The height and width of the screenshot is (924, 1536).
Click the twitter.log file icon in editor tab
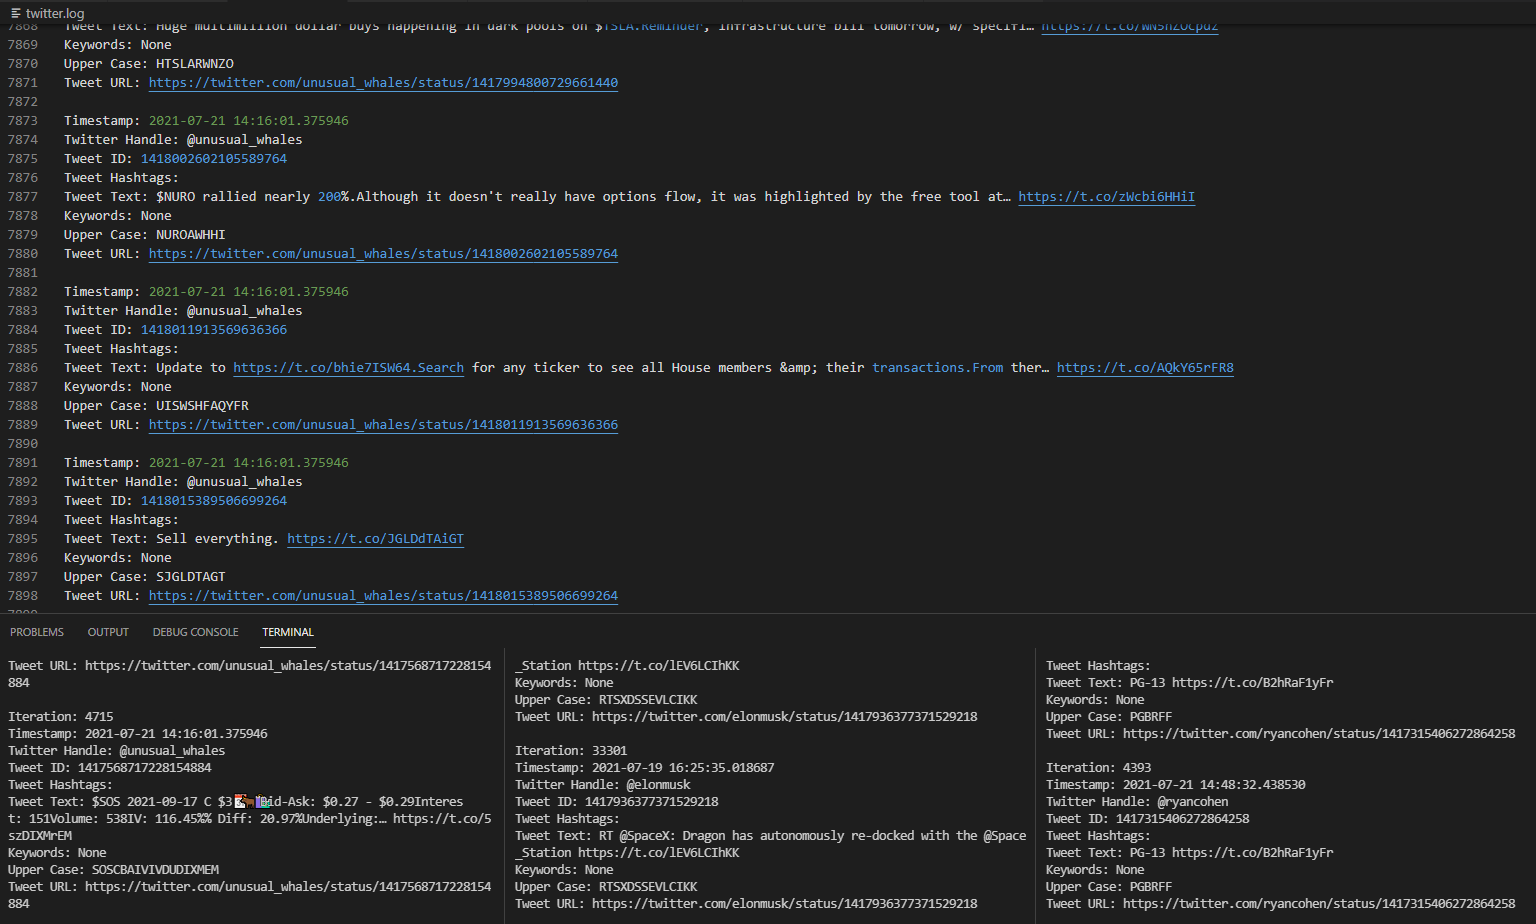coord(16,13)
